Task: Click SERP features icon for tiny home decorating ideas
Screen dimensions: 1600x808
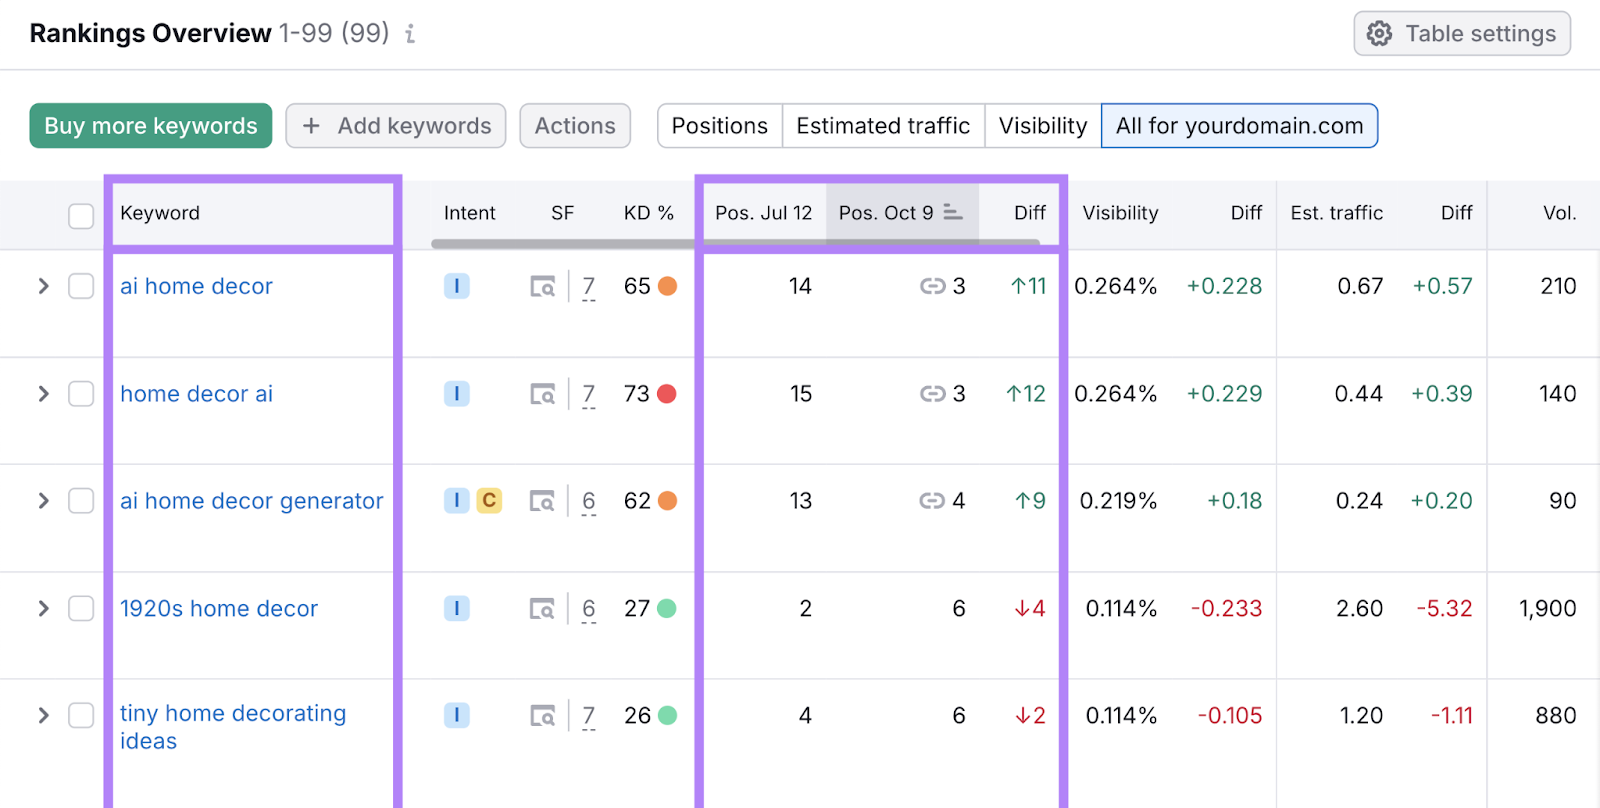Action: point(543,716)
